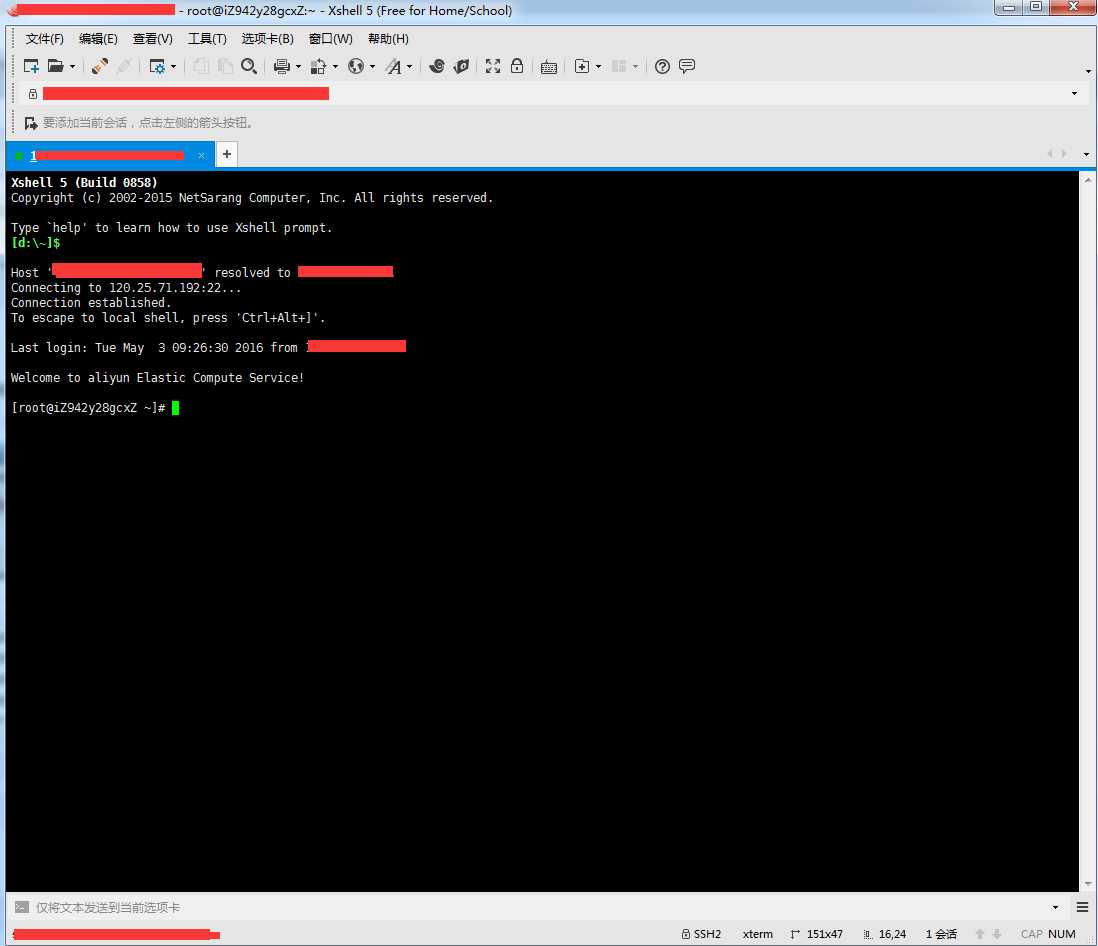Expand the Encoding globe dropdown arrow
Image resolution: width=1098 pixels, height=946 pixels.
coord(373,67)
